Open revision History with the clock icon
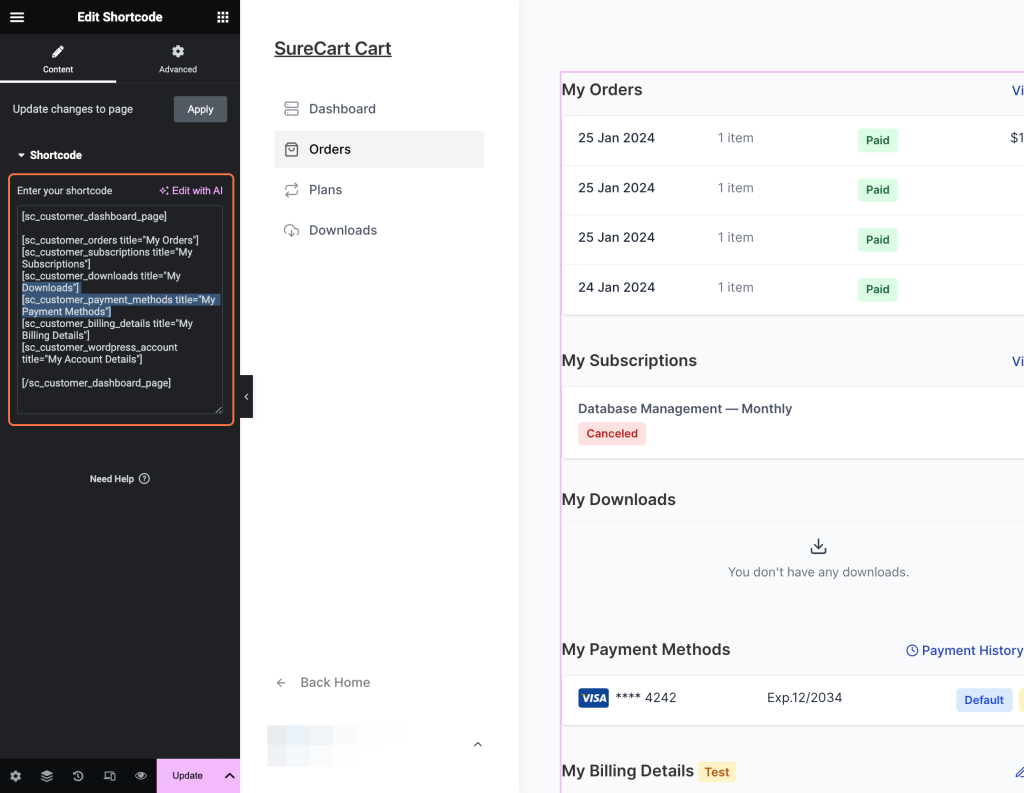The height and width of the screenshot is (793, 1024). click(x=78, y=775)
